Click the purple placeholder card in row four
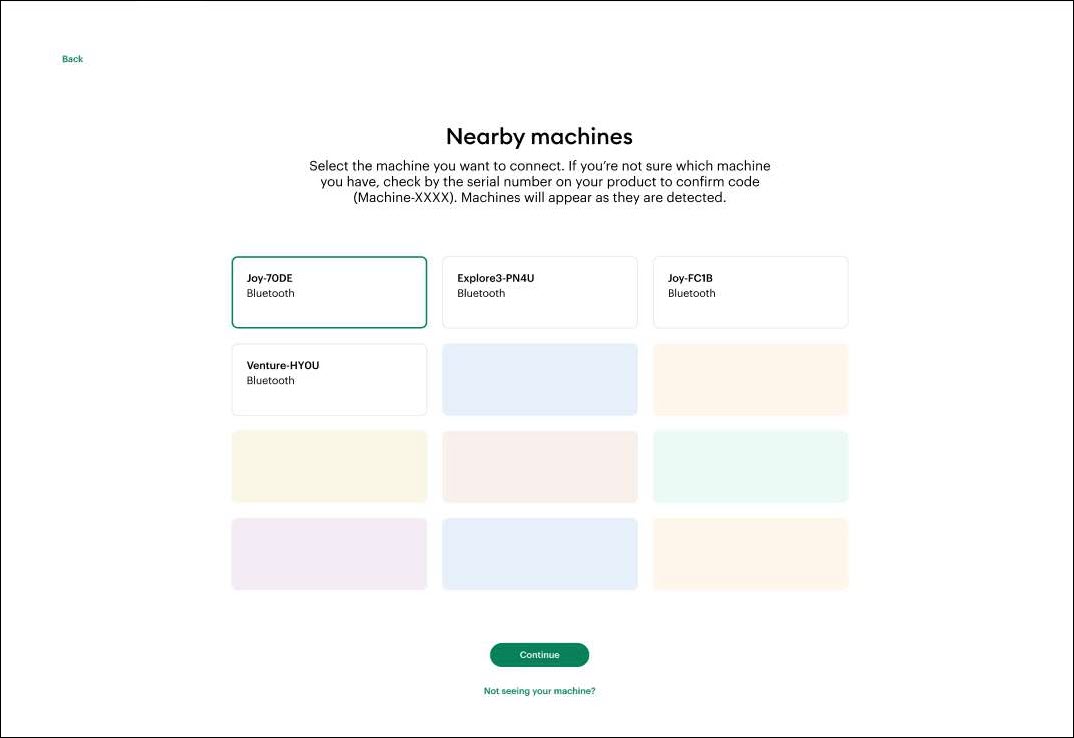Image resolution: width=1074 pixels, height=738 pixels. click(329, 553)
